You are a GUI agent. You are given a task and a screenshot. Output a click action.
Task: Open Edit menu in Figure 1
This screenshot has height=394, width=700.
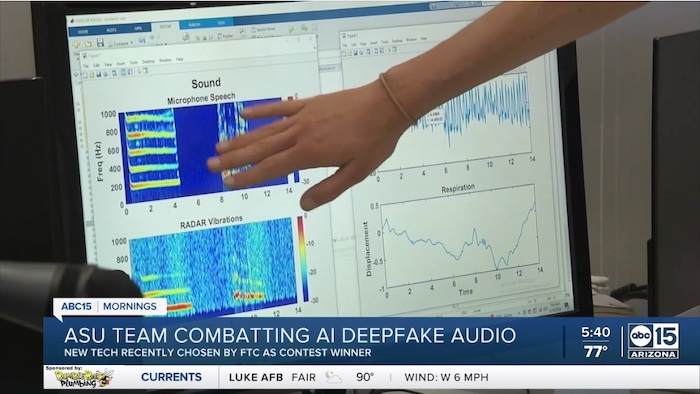(96, 66)
